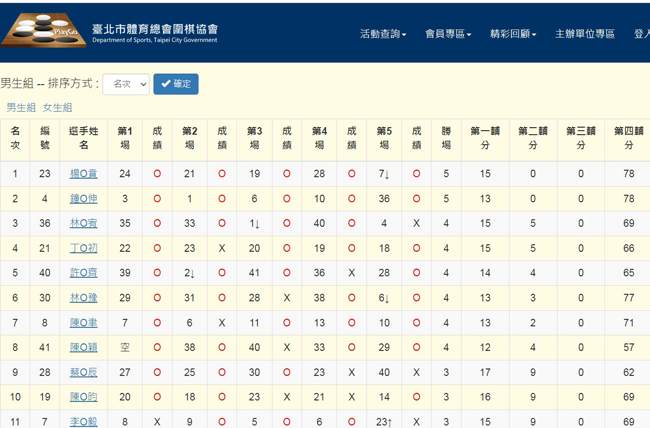The height and width of the screenshot is (428, 650).
Task: Switch to the 女生組 group
Action: coord(57,107)
